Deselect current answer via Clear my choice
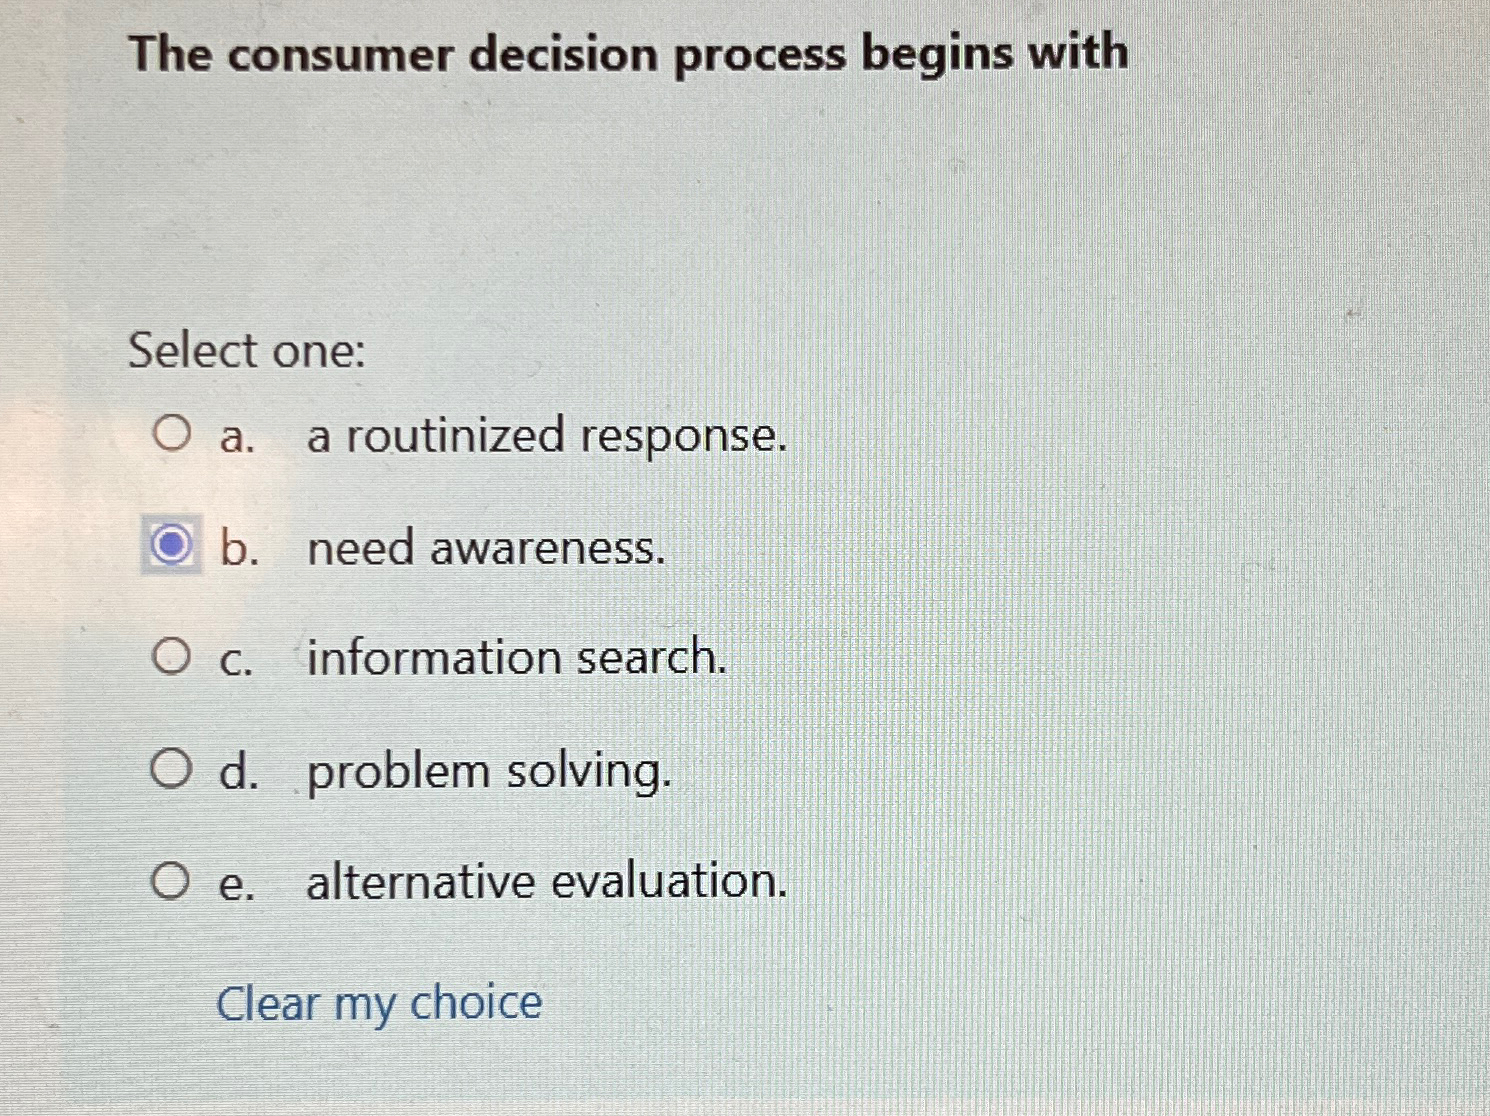 [380, 1003]
